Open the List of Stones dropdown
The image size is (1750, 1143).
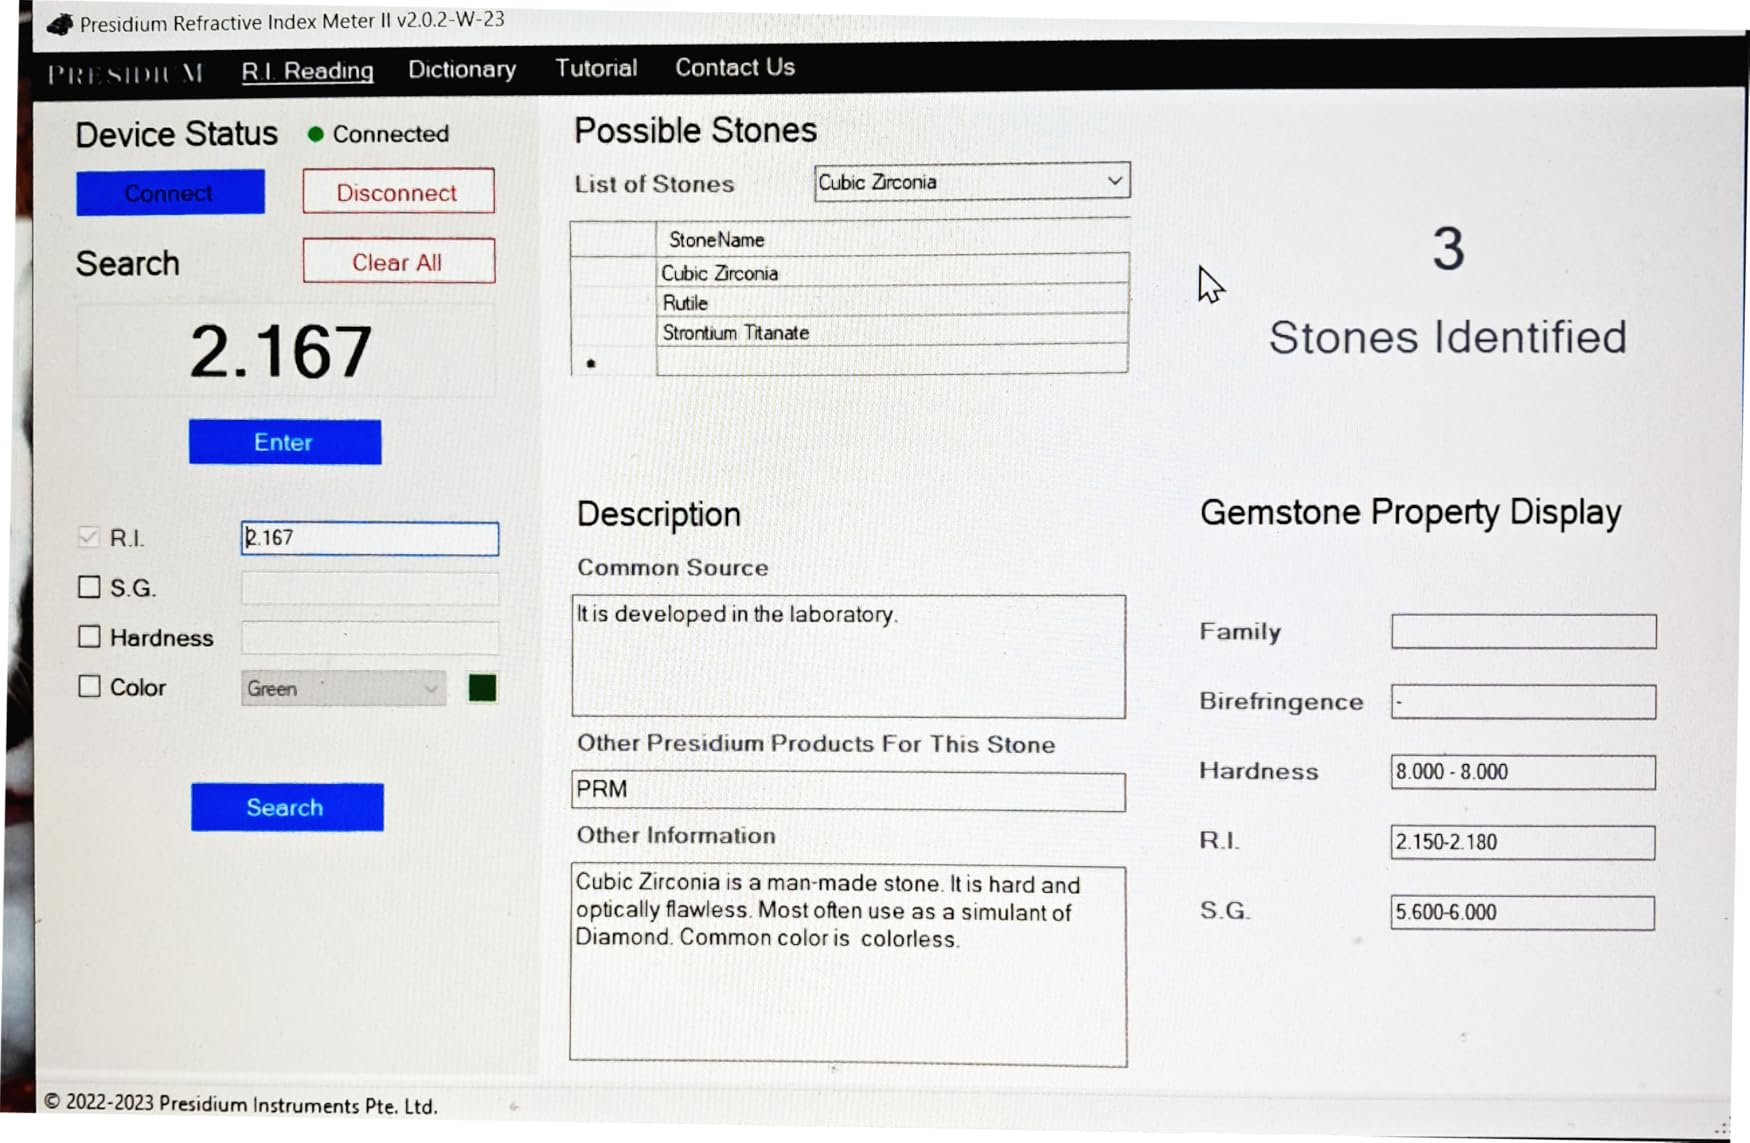(972, 182)
